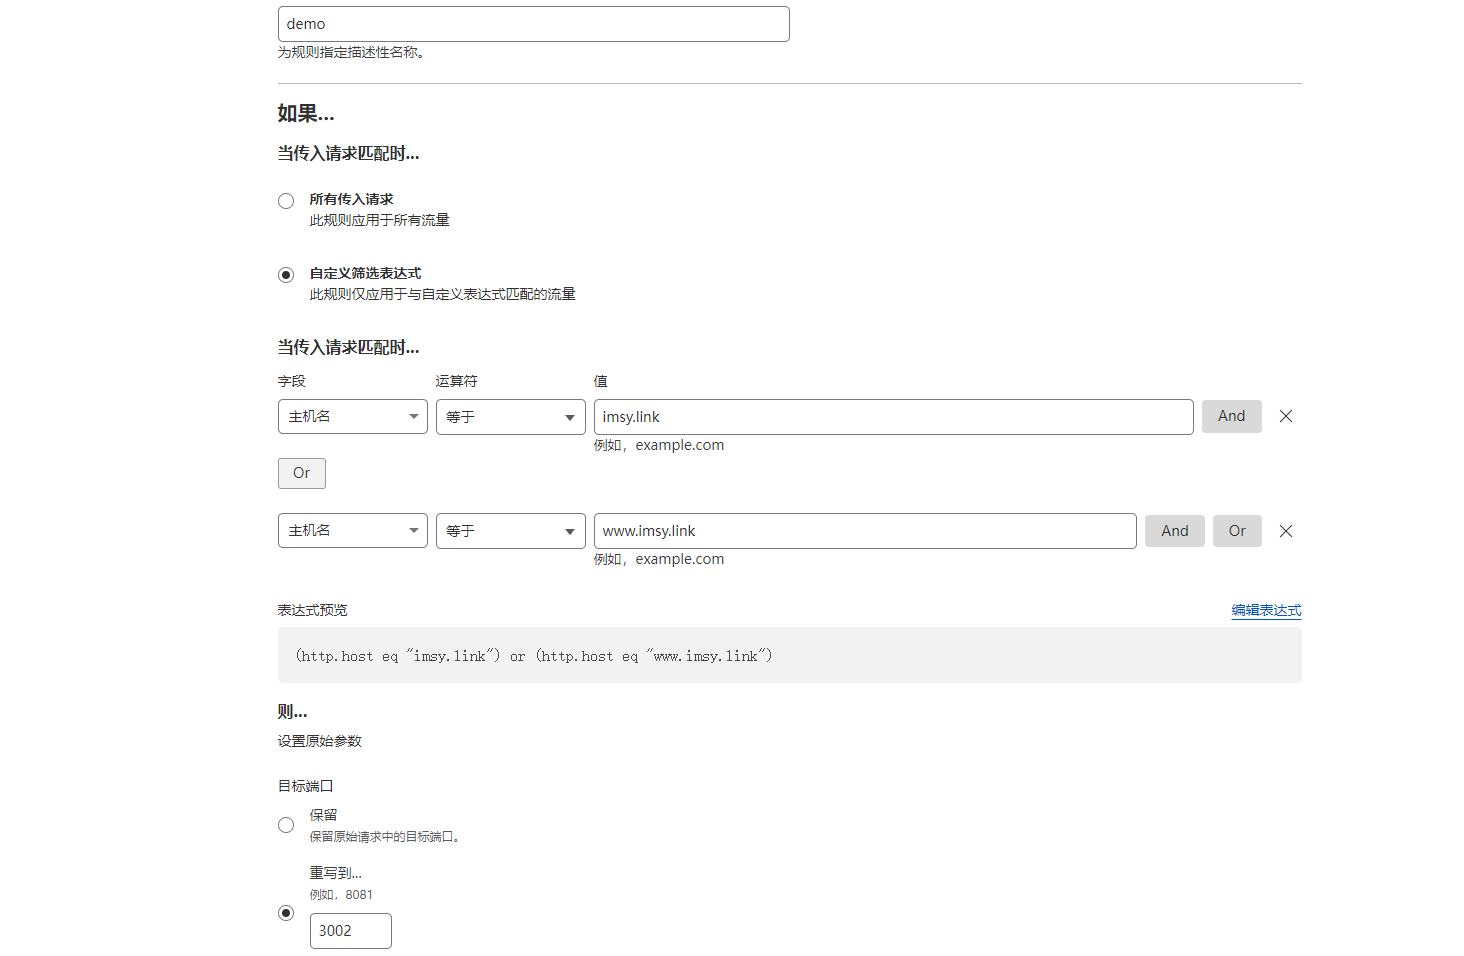
Task: Click the rule name field containing demo
Action: click(x=533, y=24)
